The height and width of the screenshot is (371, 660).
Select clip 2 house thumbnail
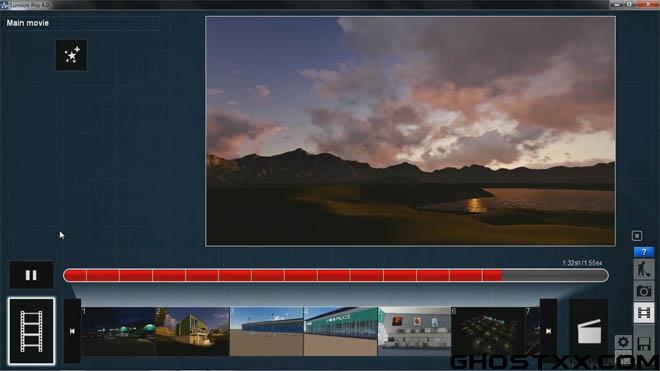click(x=193, y=331)
